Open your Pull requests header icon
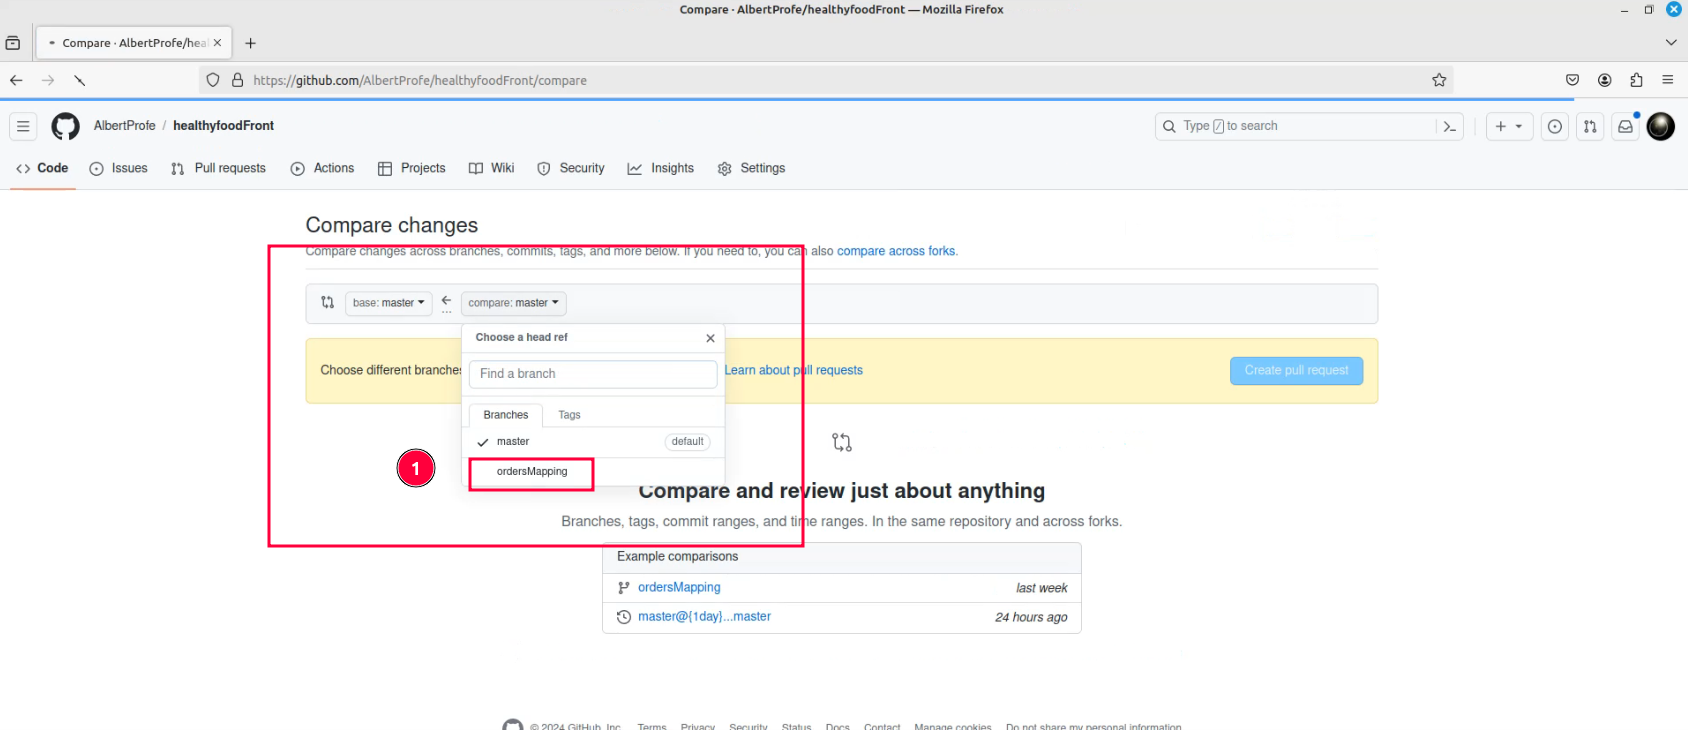This screenshot has width=1688, height=730. pyautogui.click(x=1590, y=126)
